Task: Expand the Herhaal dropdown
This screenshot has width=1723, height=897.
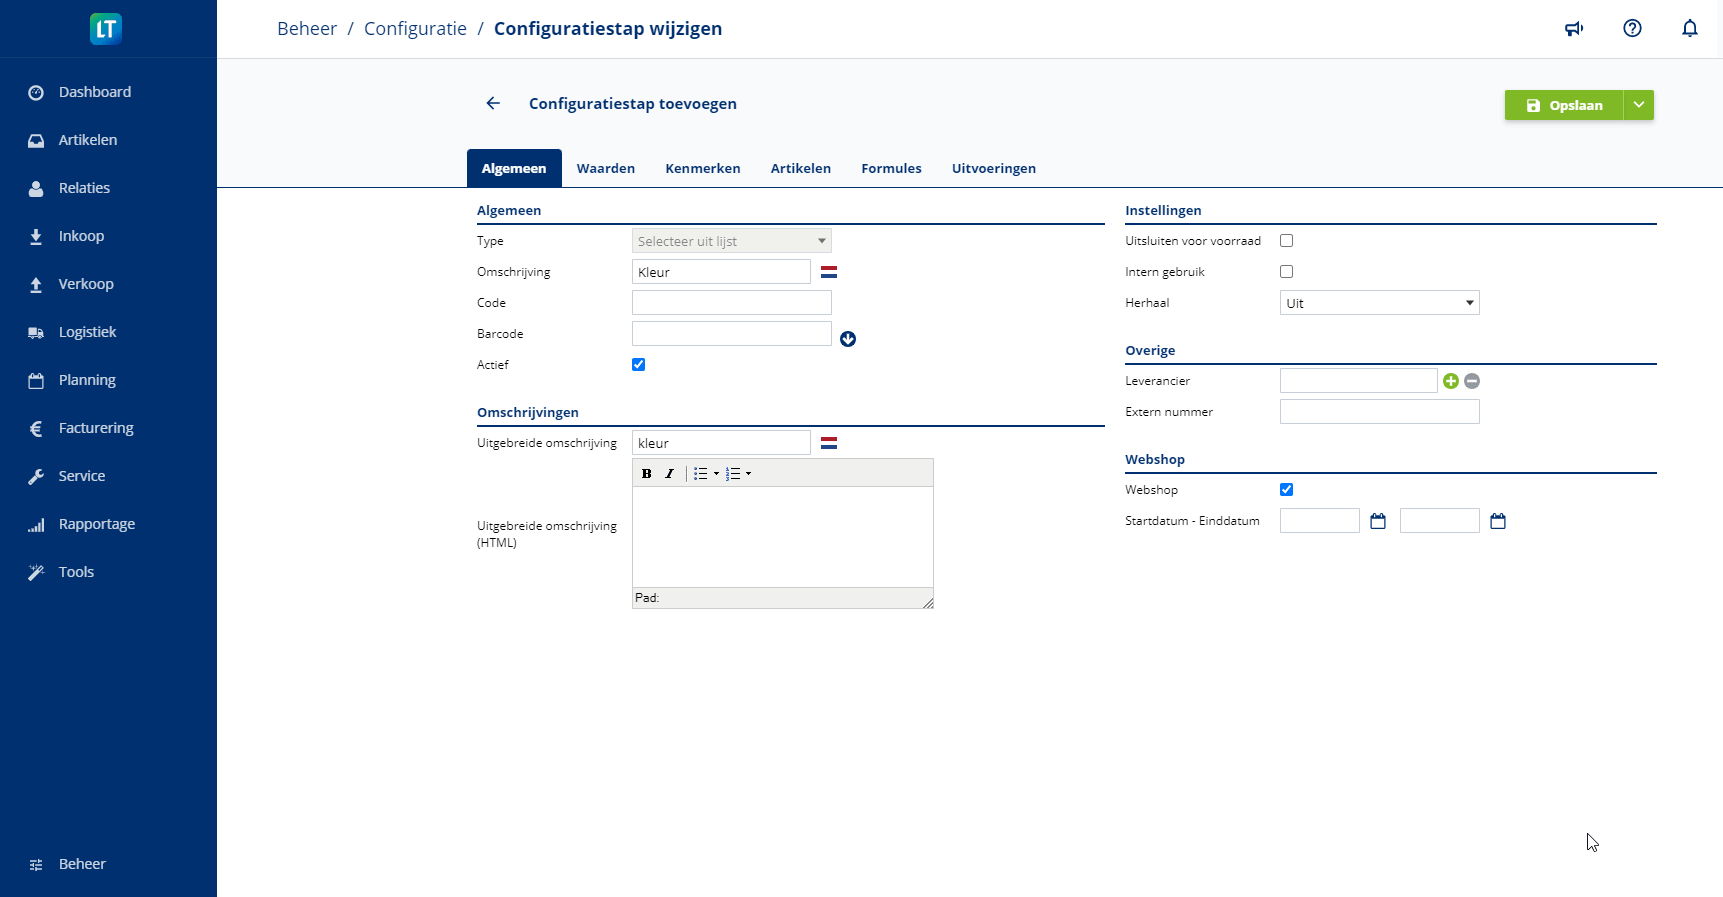Action: click(x=1379, y=303)
